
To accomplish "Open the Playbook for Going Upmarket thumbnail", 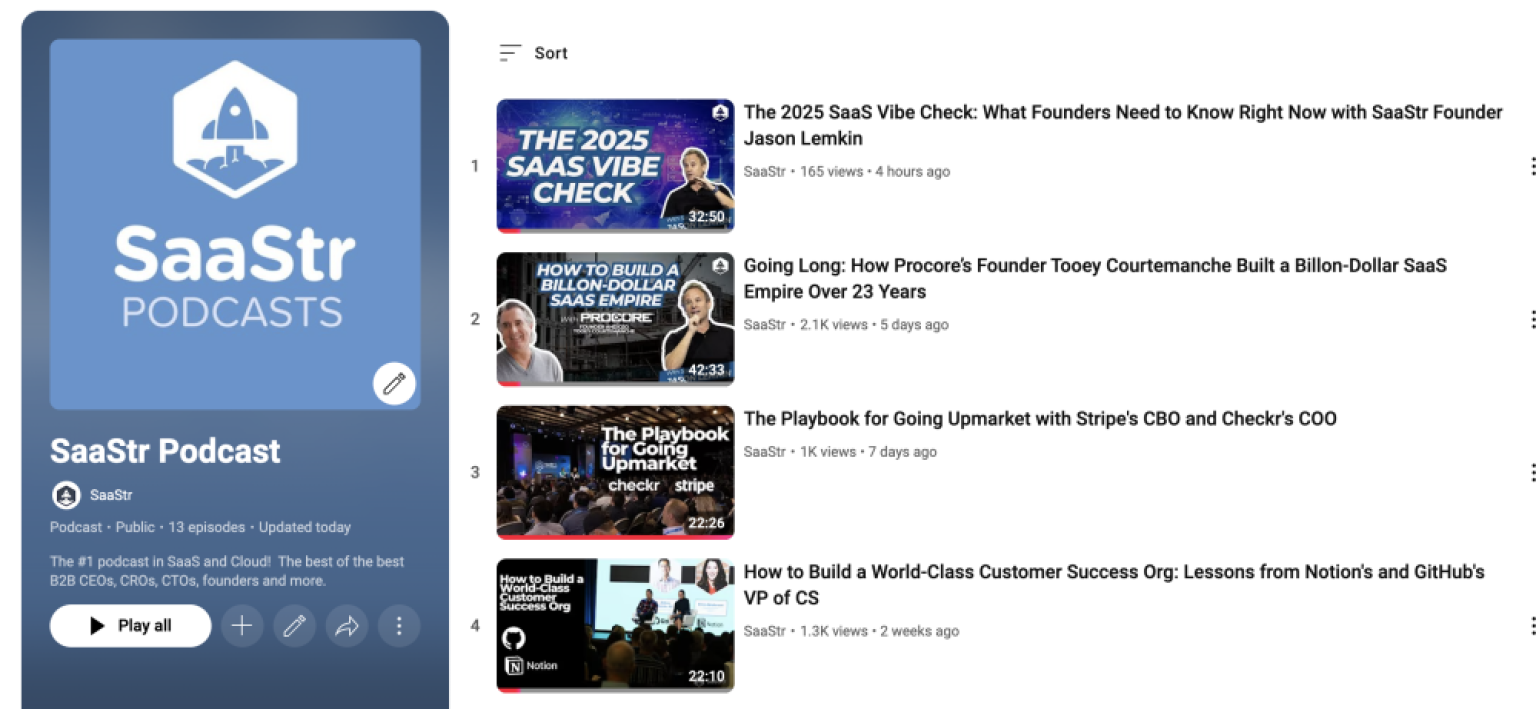I will [x=615, y=472].
